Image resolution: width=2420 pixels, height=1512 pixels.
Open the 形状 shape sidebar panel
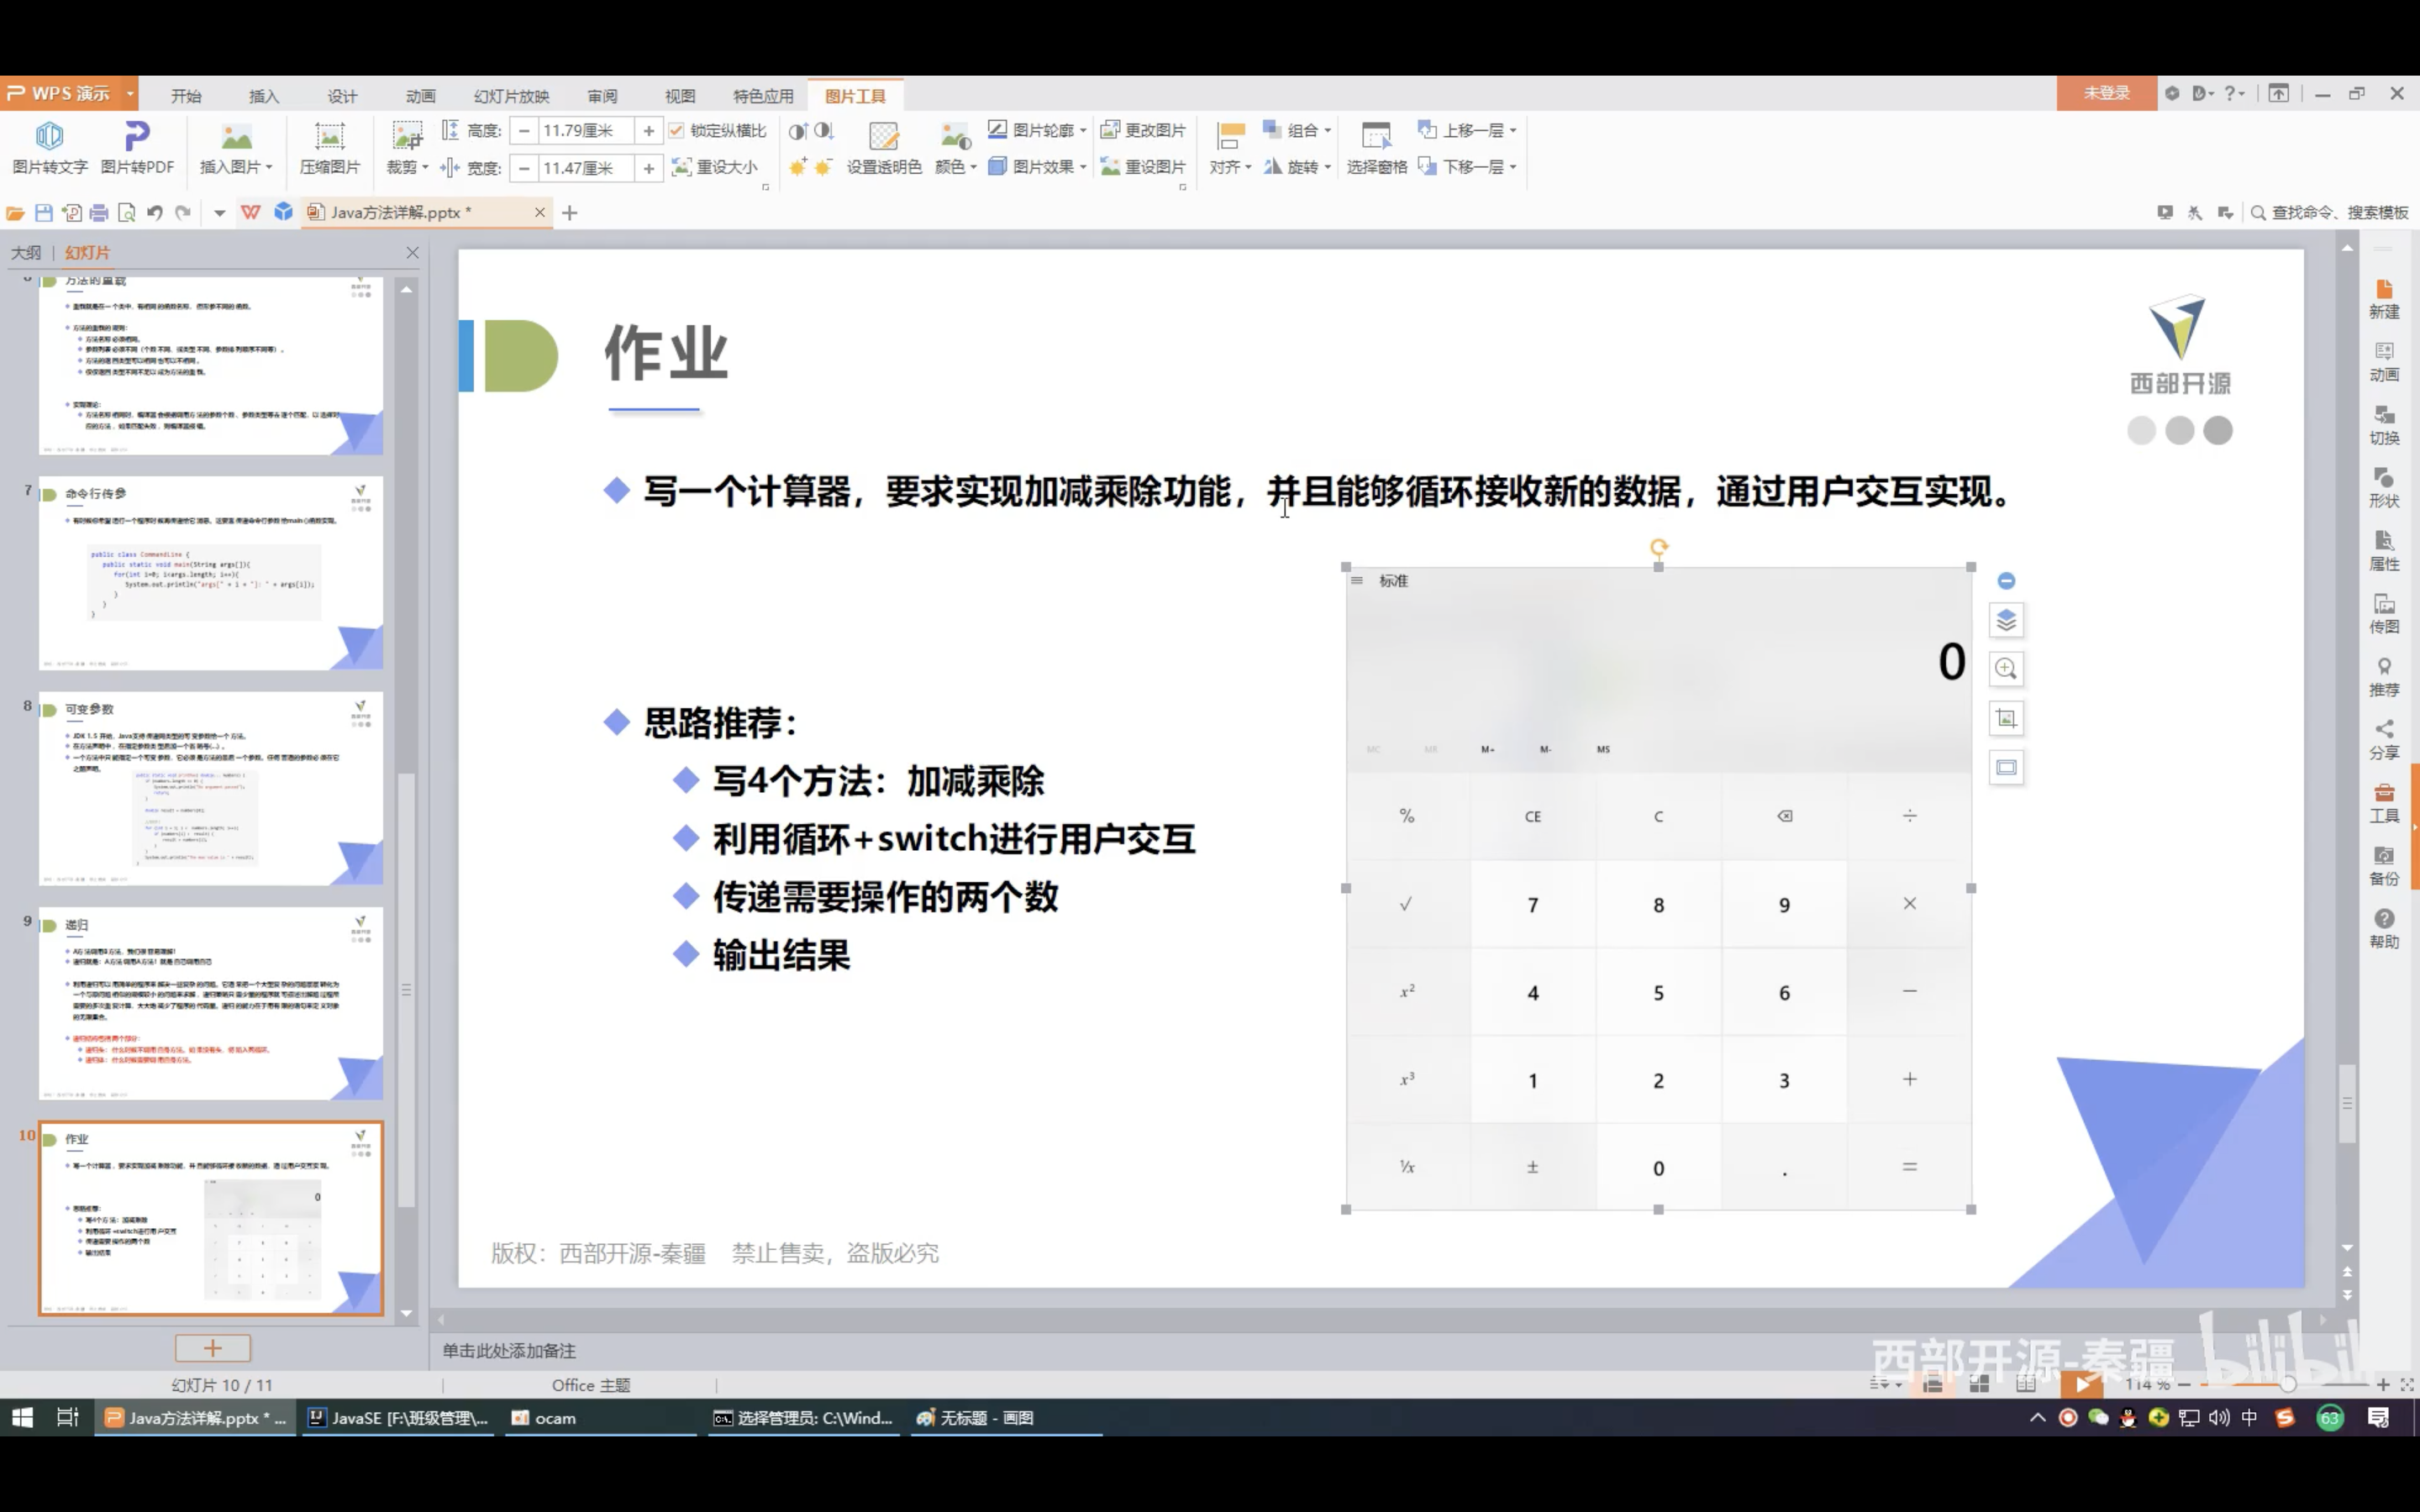pyautogui.click(x=2384, y=487)
